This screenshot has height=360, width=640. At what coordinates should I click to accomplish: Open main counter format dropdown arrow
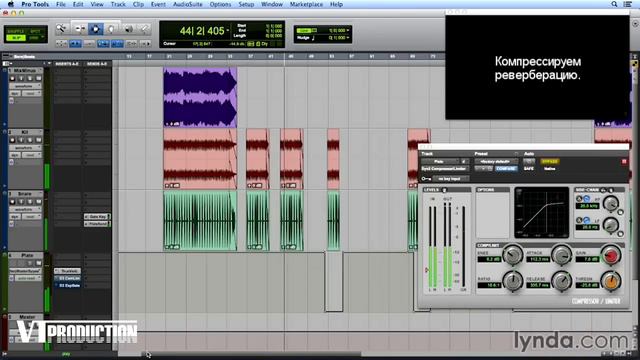coord(227,31)
